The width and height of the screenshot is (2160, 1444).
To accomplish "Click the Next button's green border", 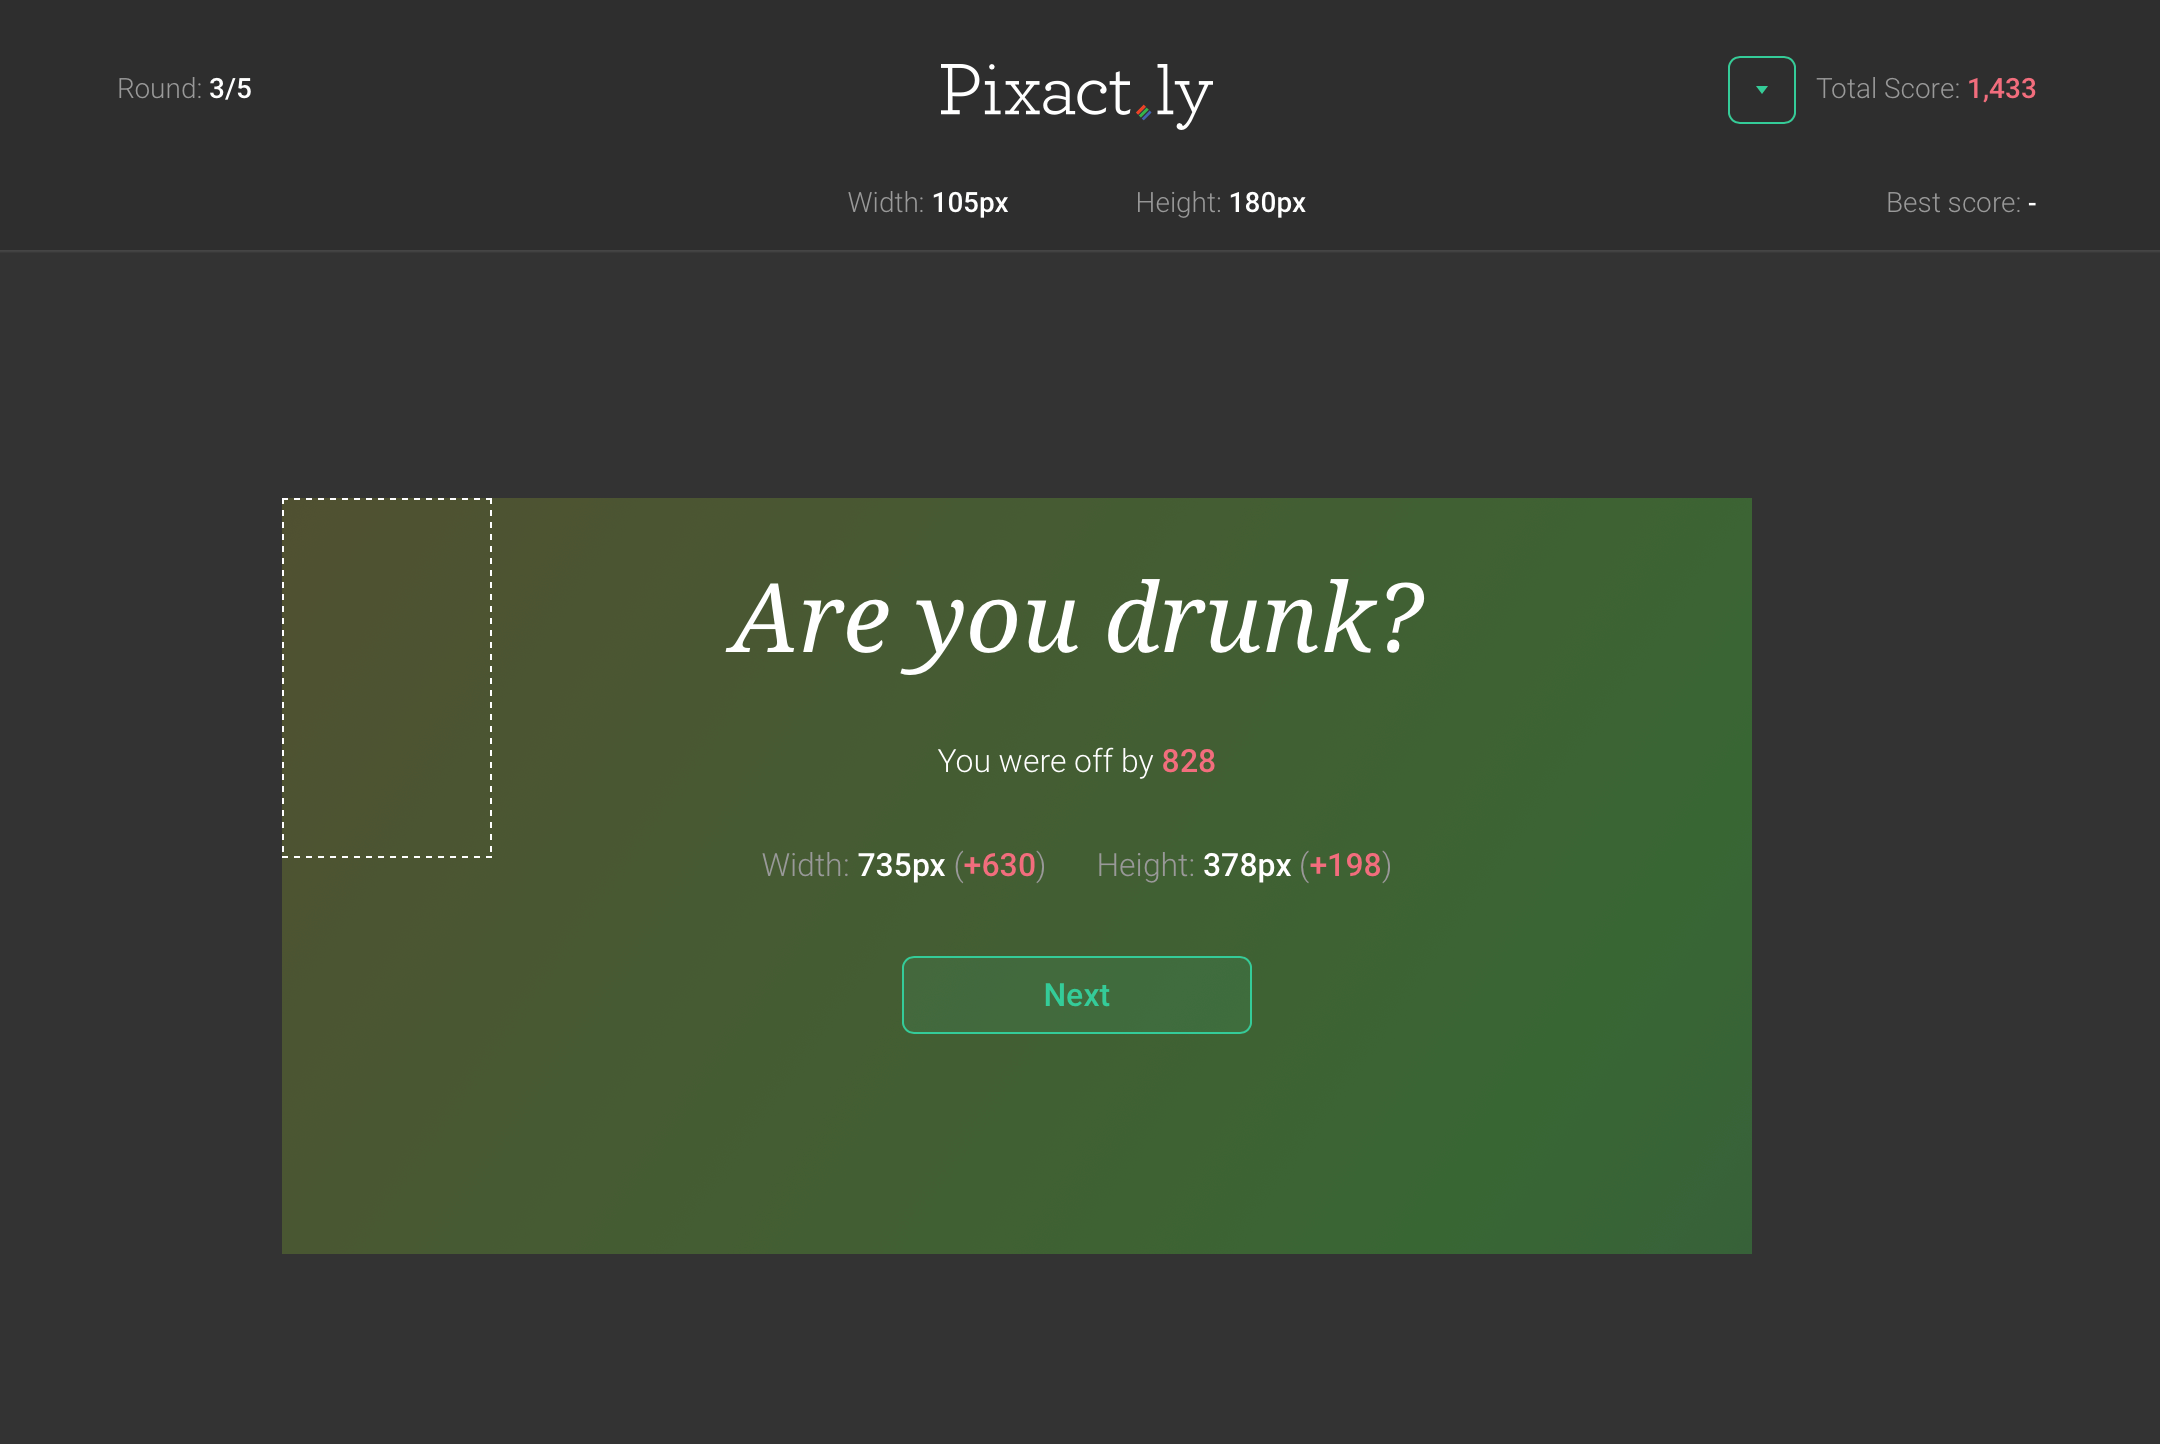I will pyautogui.click(x=1075, y=958).
